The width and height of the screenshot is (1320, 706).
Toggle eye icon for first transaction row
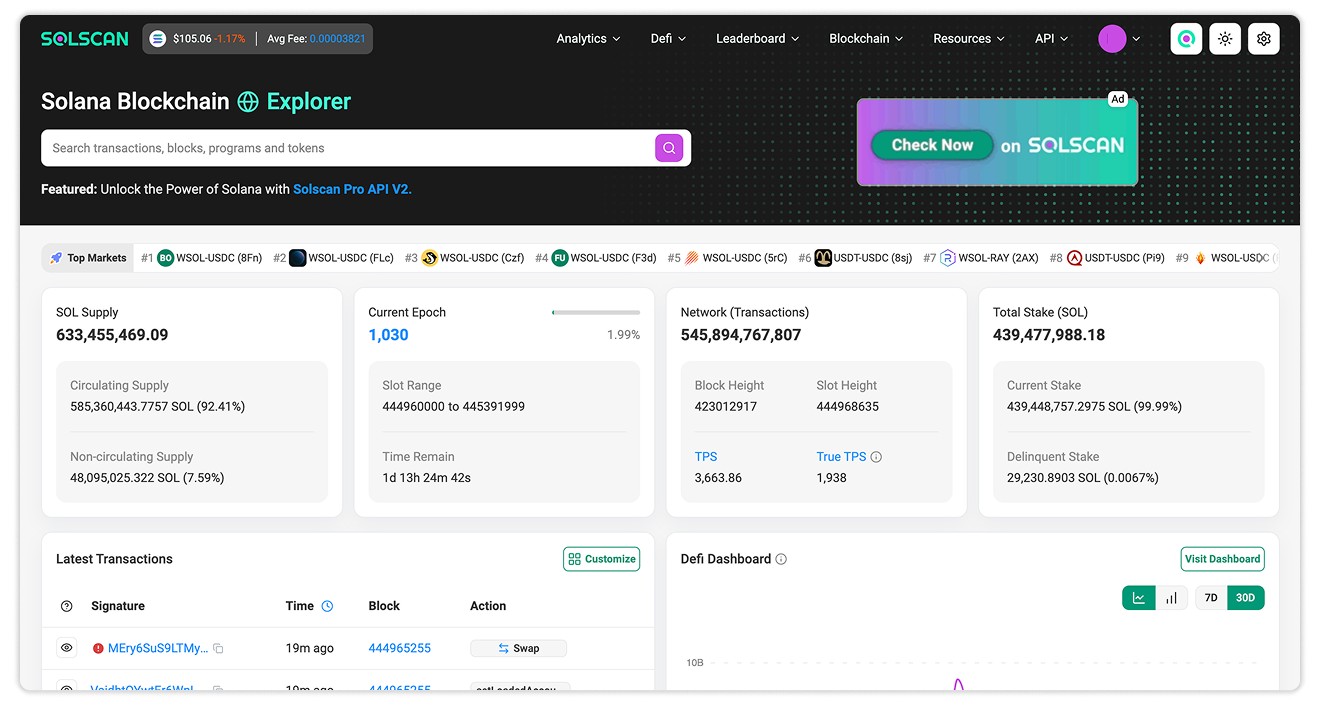(67, 648)
